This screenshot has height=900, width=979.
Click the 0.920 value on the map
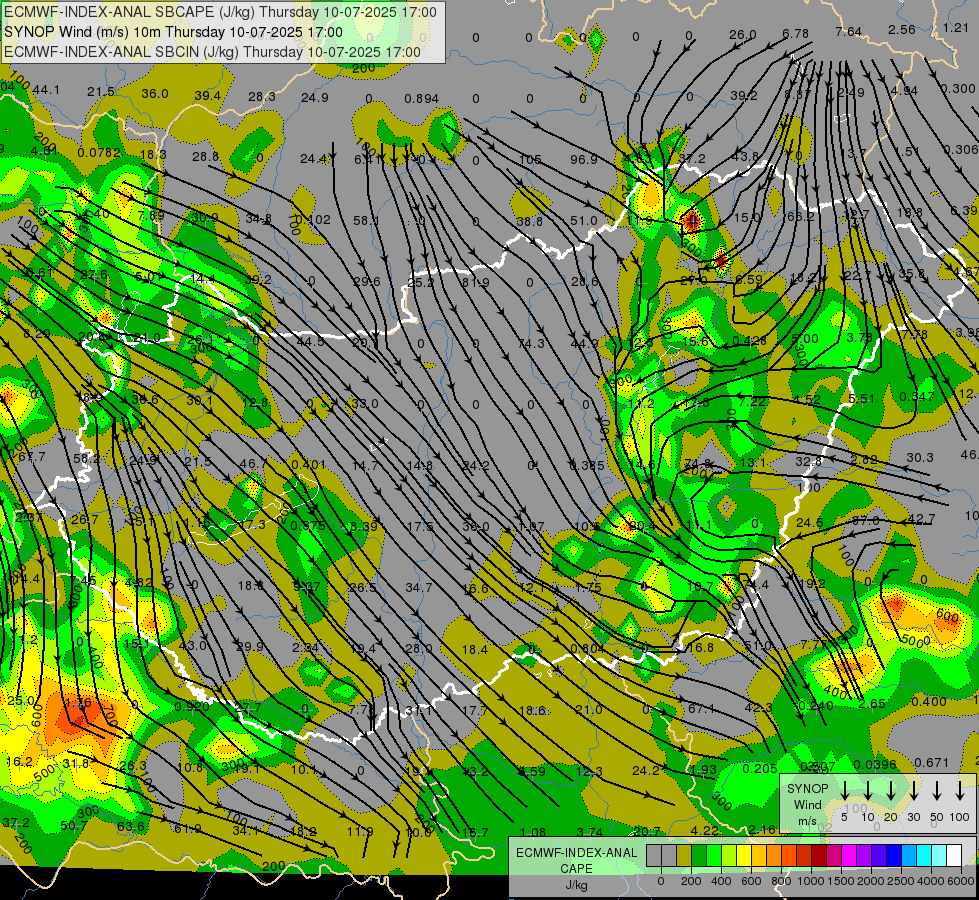coord(192,706)
